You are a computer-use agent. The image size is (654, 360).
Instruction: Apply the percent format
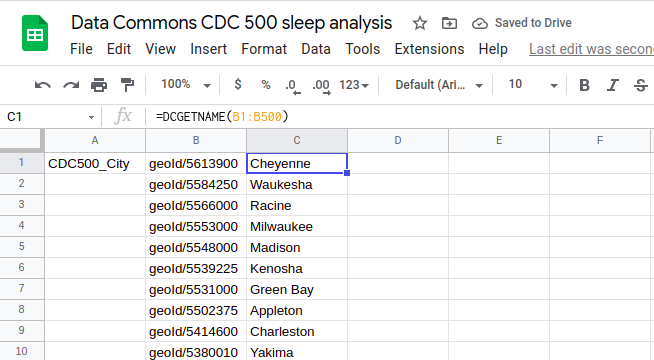(x=266, y=85)
